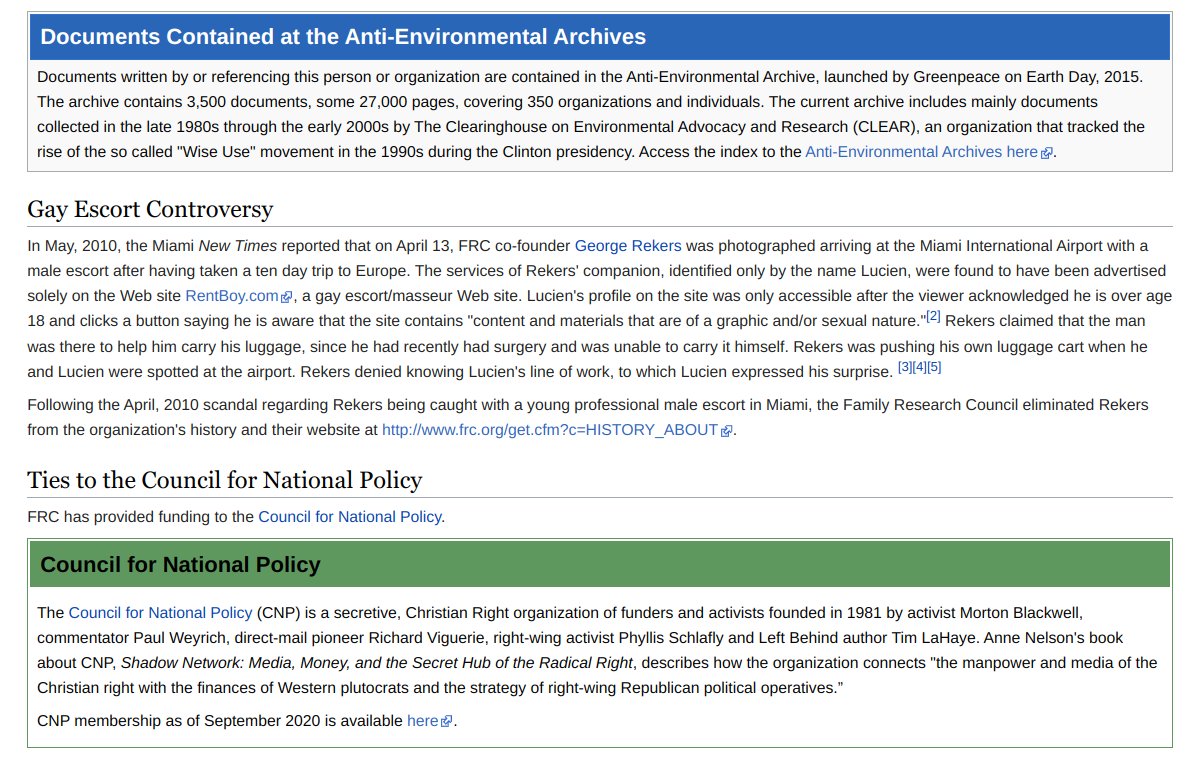Click external-link icon after membership 'here'
The height and width of the screenshot is (763, 1189).
447,722
